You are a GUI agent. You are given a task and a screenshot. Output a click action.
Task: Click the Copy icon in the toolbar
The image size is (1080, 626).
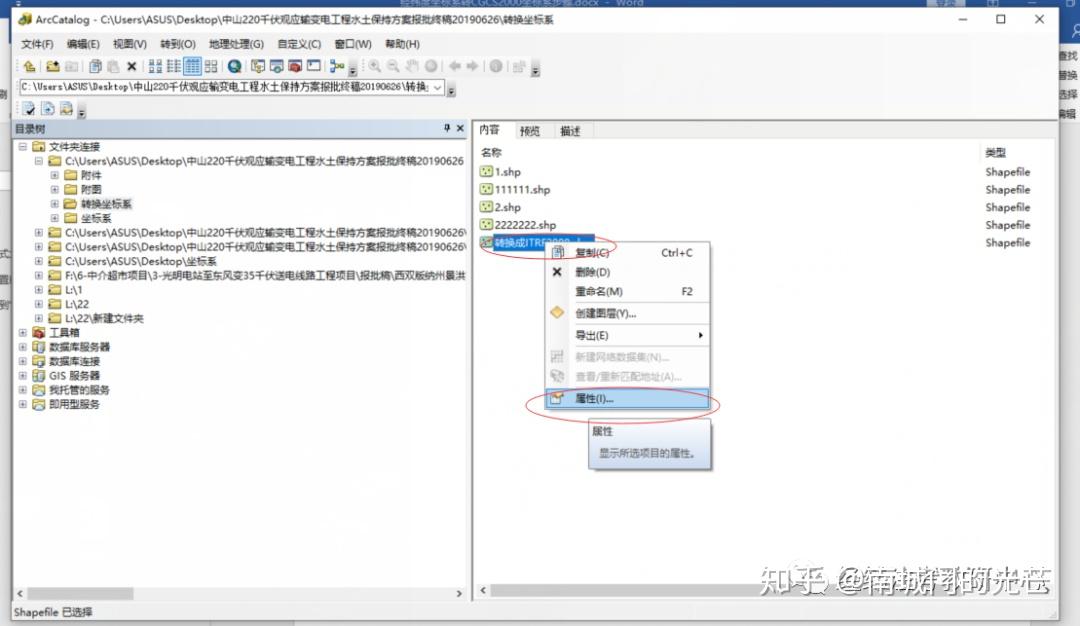tap(96, 66)
